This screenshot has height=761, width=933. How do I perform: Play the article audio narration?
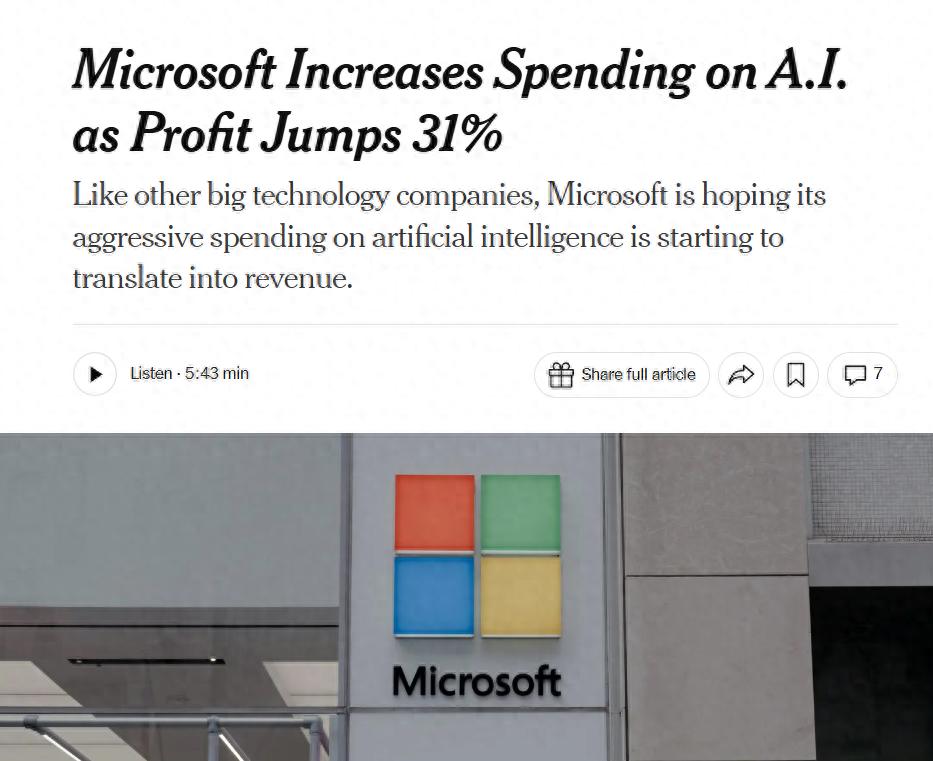[95, 374]
